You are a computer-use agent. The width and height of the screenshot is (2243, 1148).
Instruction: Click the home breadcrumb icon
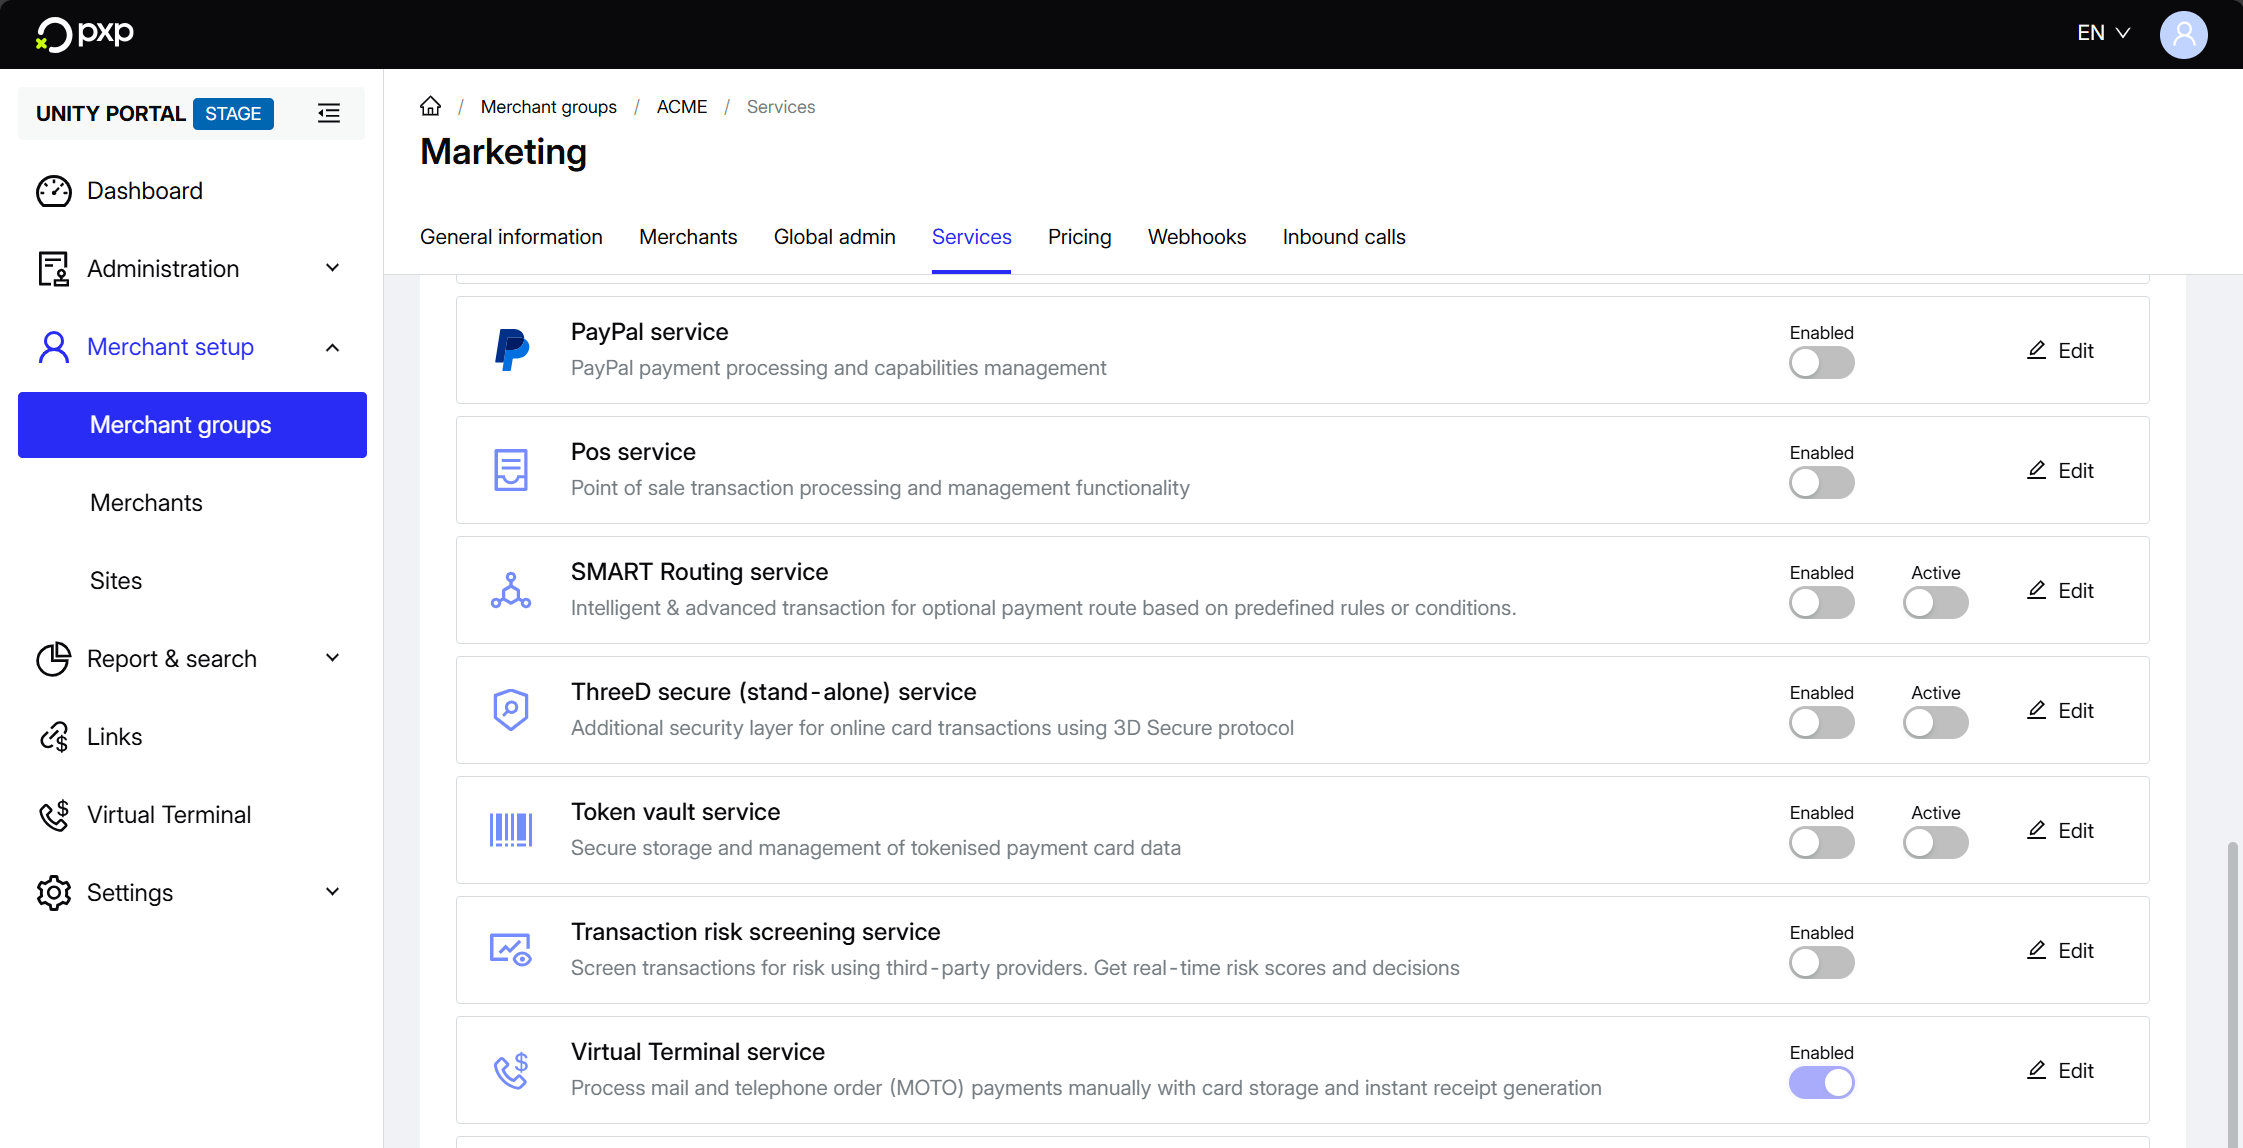click(430, 106)
